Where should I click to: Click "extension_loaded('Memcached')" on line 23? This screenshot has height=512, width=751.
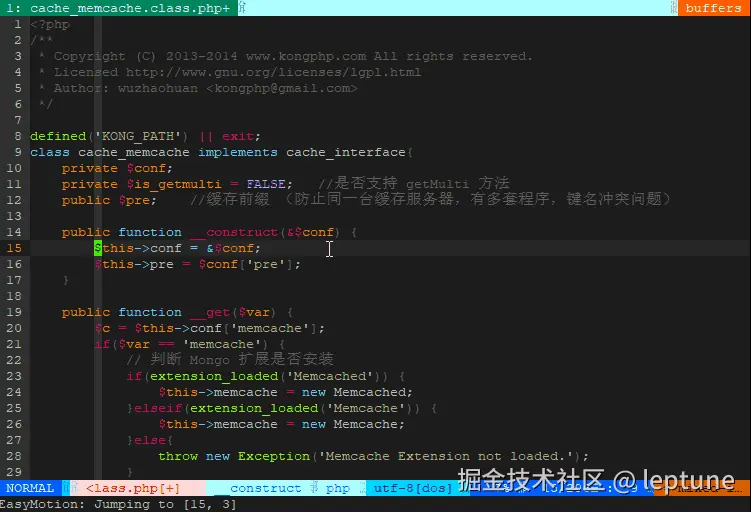click(x=266, y=376)
